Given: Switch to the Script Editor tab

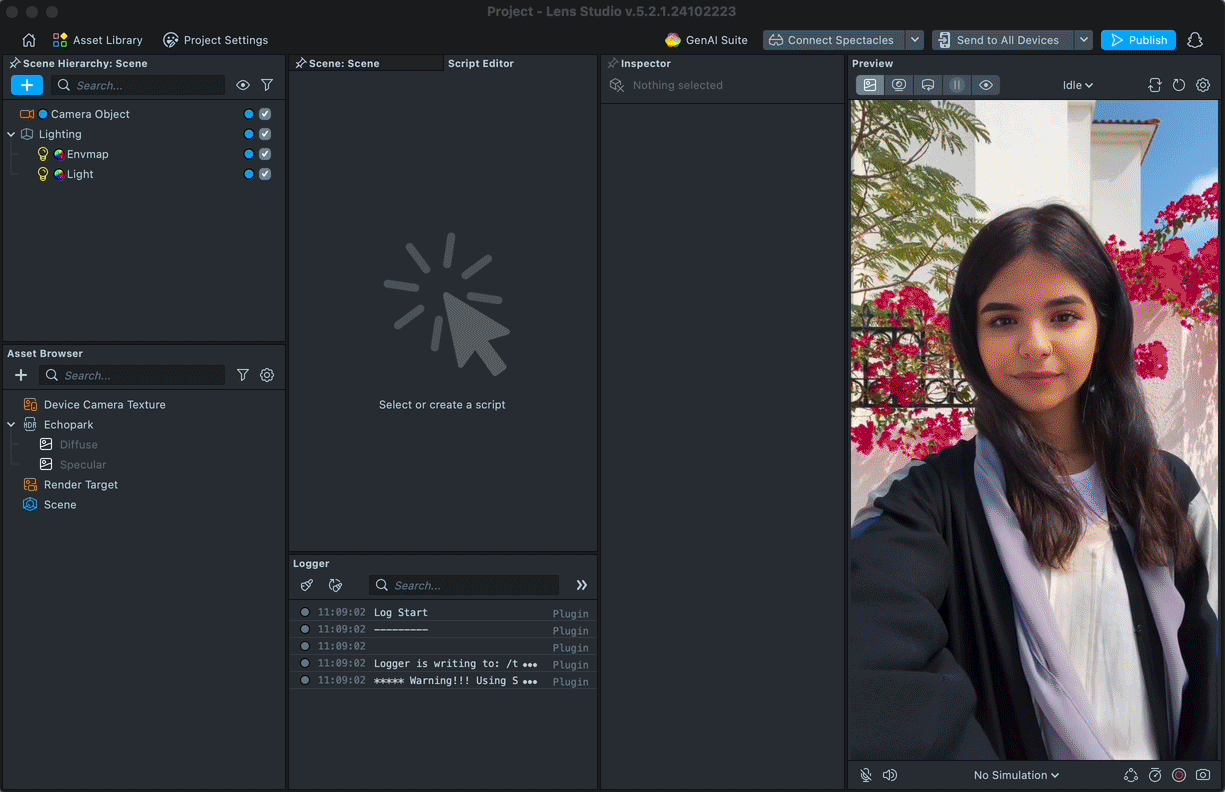Looking at the screenshot, I should click(481, 63).
